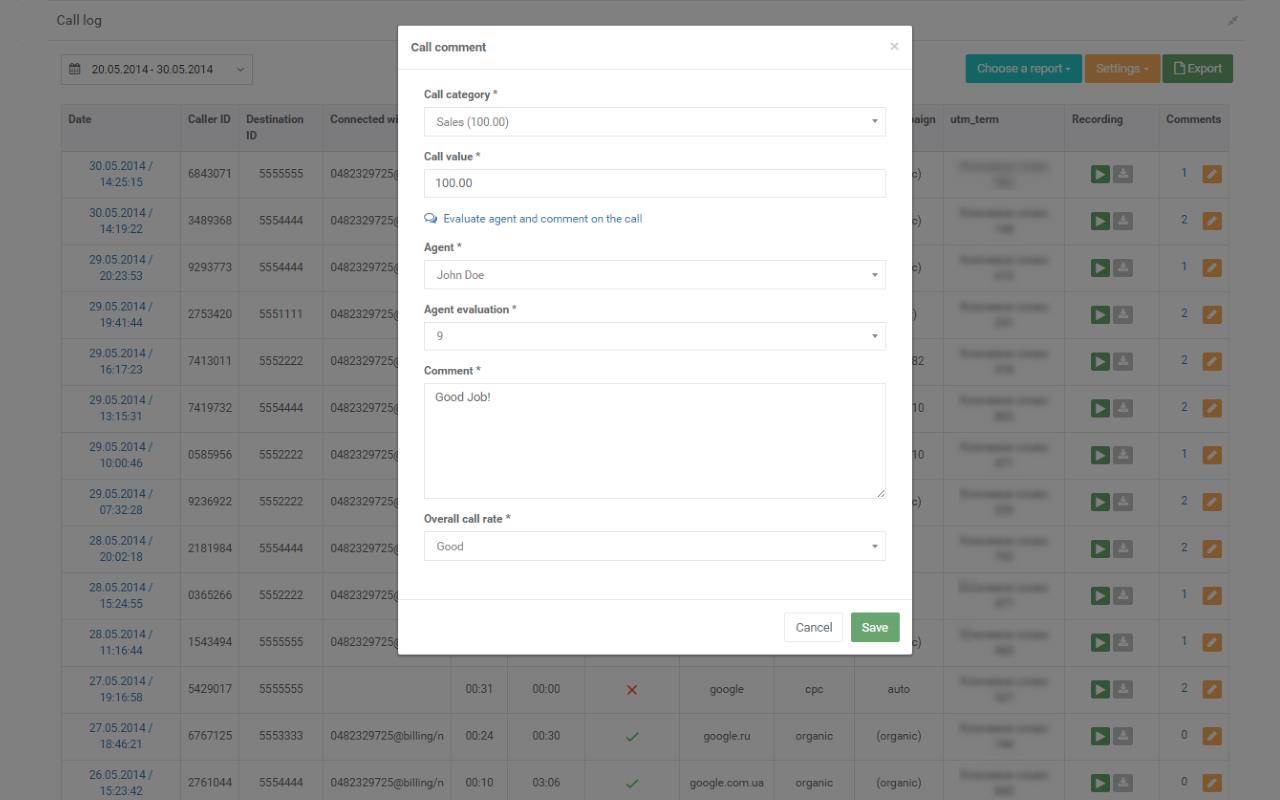Open the Settings dropdown menu
This screenshot has width=1280, height=800.
(x=1122, y=68)
